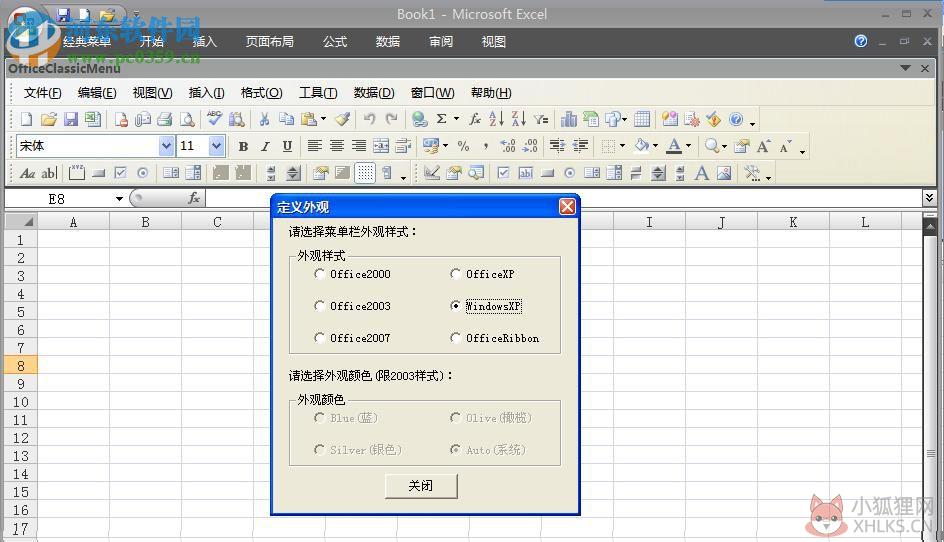The width and height of the screenshot is (944, 542).
Task: Open Help question mark in toolbar
Action: pyautogui.click(x=736, y=119)
